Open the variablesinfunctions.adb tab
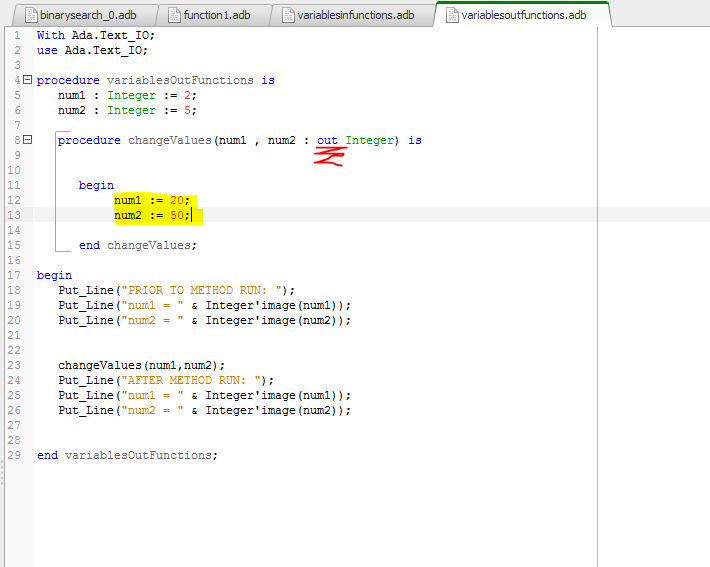 (x=352, y=15)
